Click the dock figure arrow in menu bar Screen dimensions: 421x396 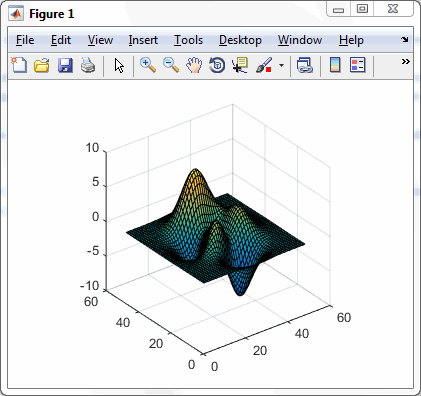[405, 40]
